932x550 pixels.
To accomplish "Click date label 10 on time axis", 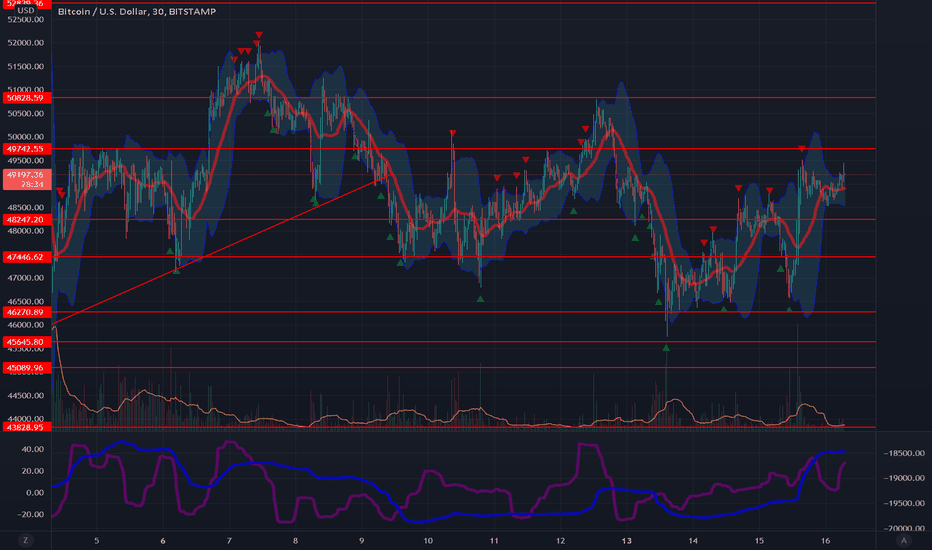I will click(x=428, y=540).
